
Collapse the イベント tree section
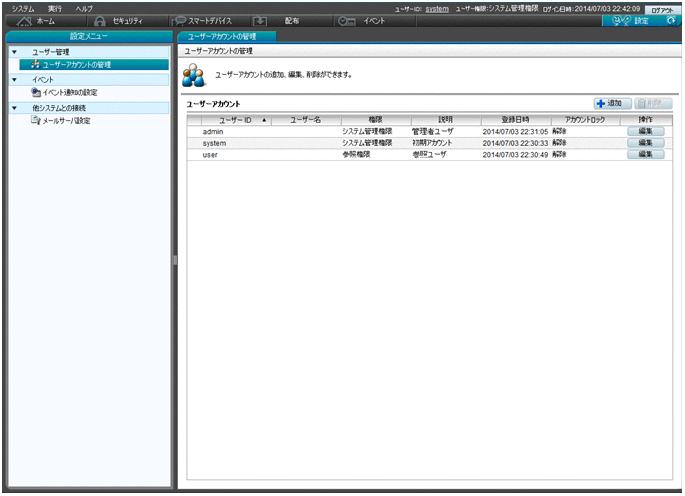coord(14,79)
